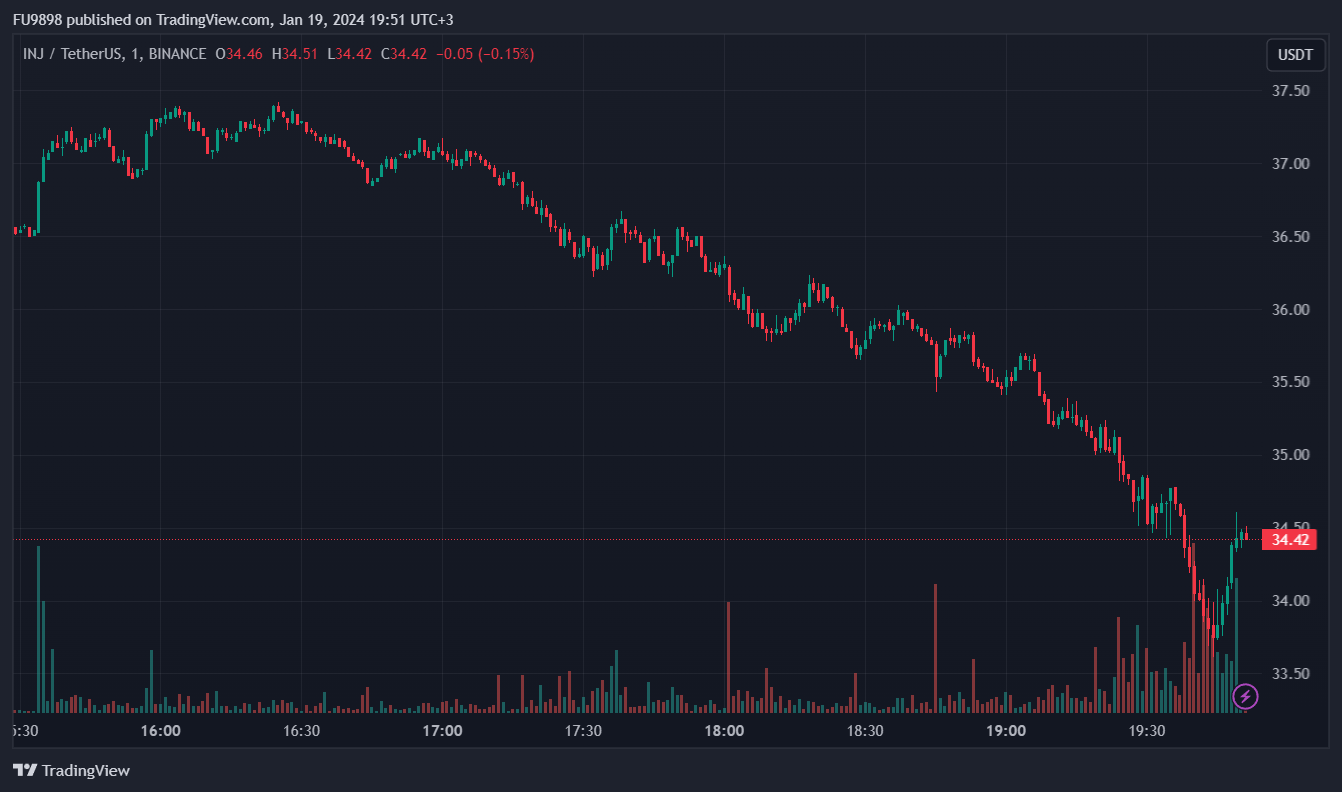Click the 35.00 price axis label

point(1290,455)
